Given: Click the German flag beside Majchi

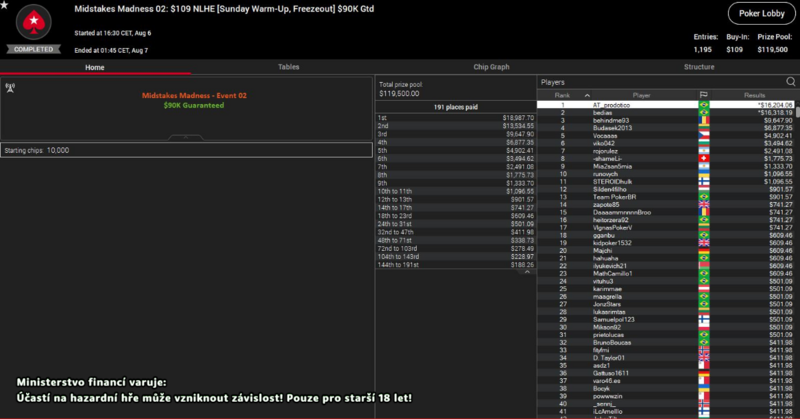Looking at the screenshot, I should click(704, 250).
